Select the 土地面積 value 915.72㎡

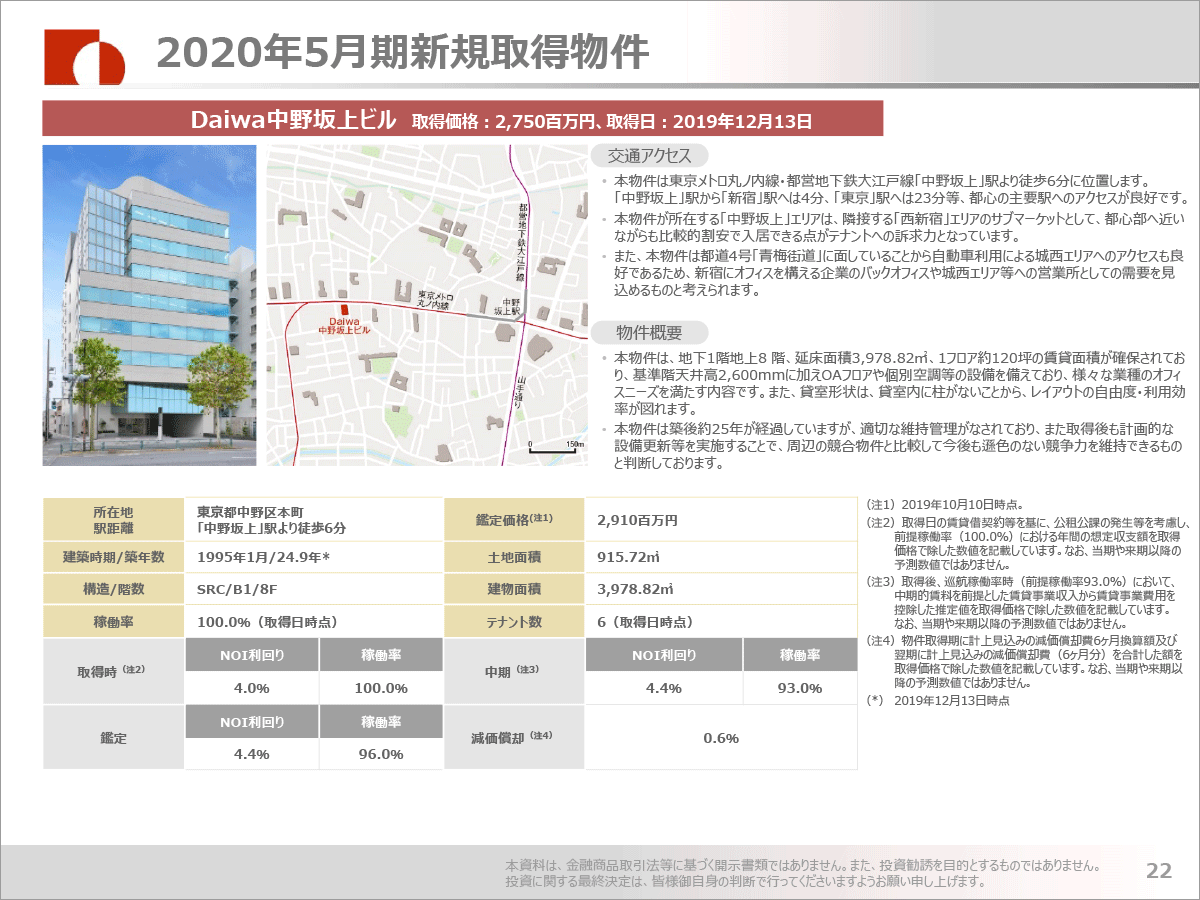click(x=625, y=556)
